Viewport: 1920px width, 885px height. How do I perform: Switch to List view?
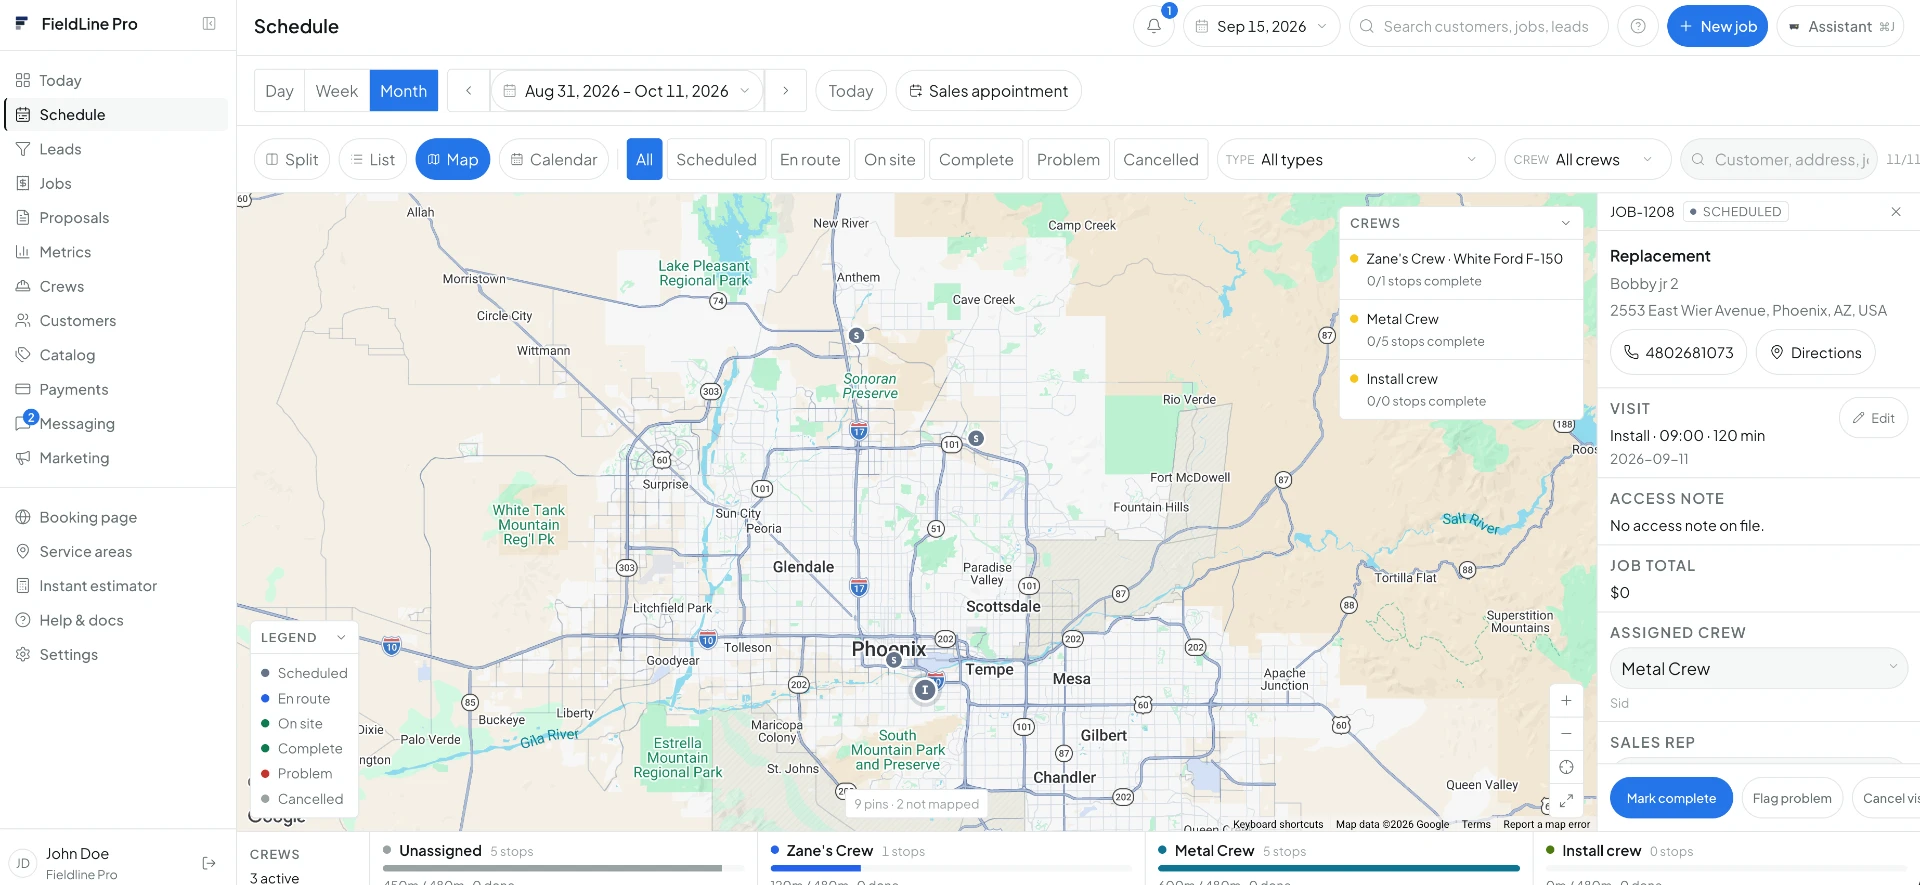373,160
